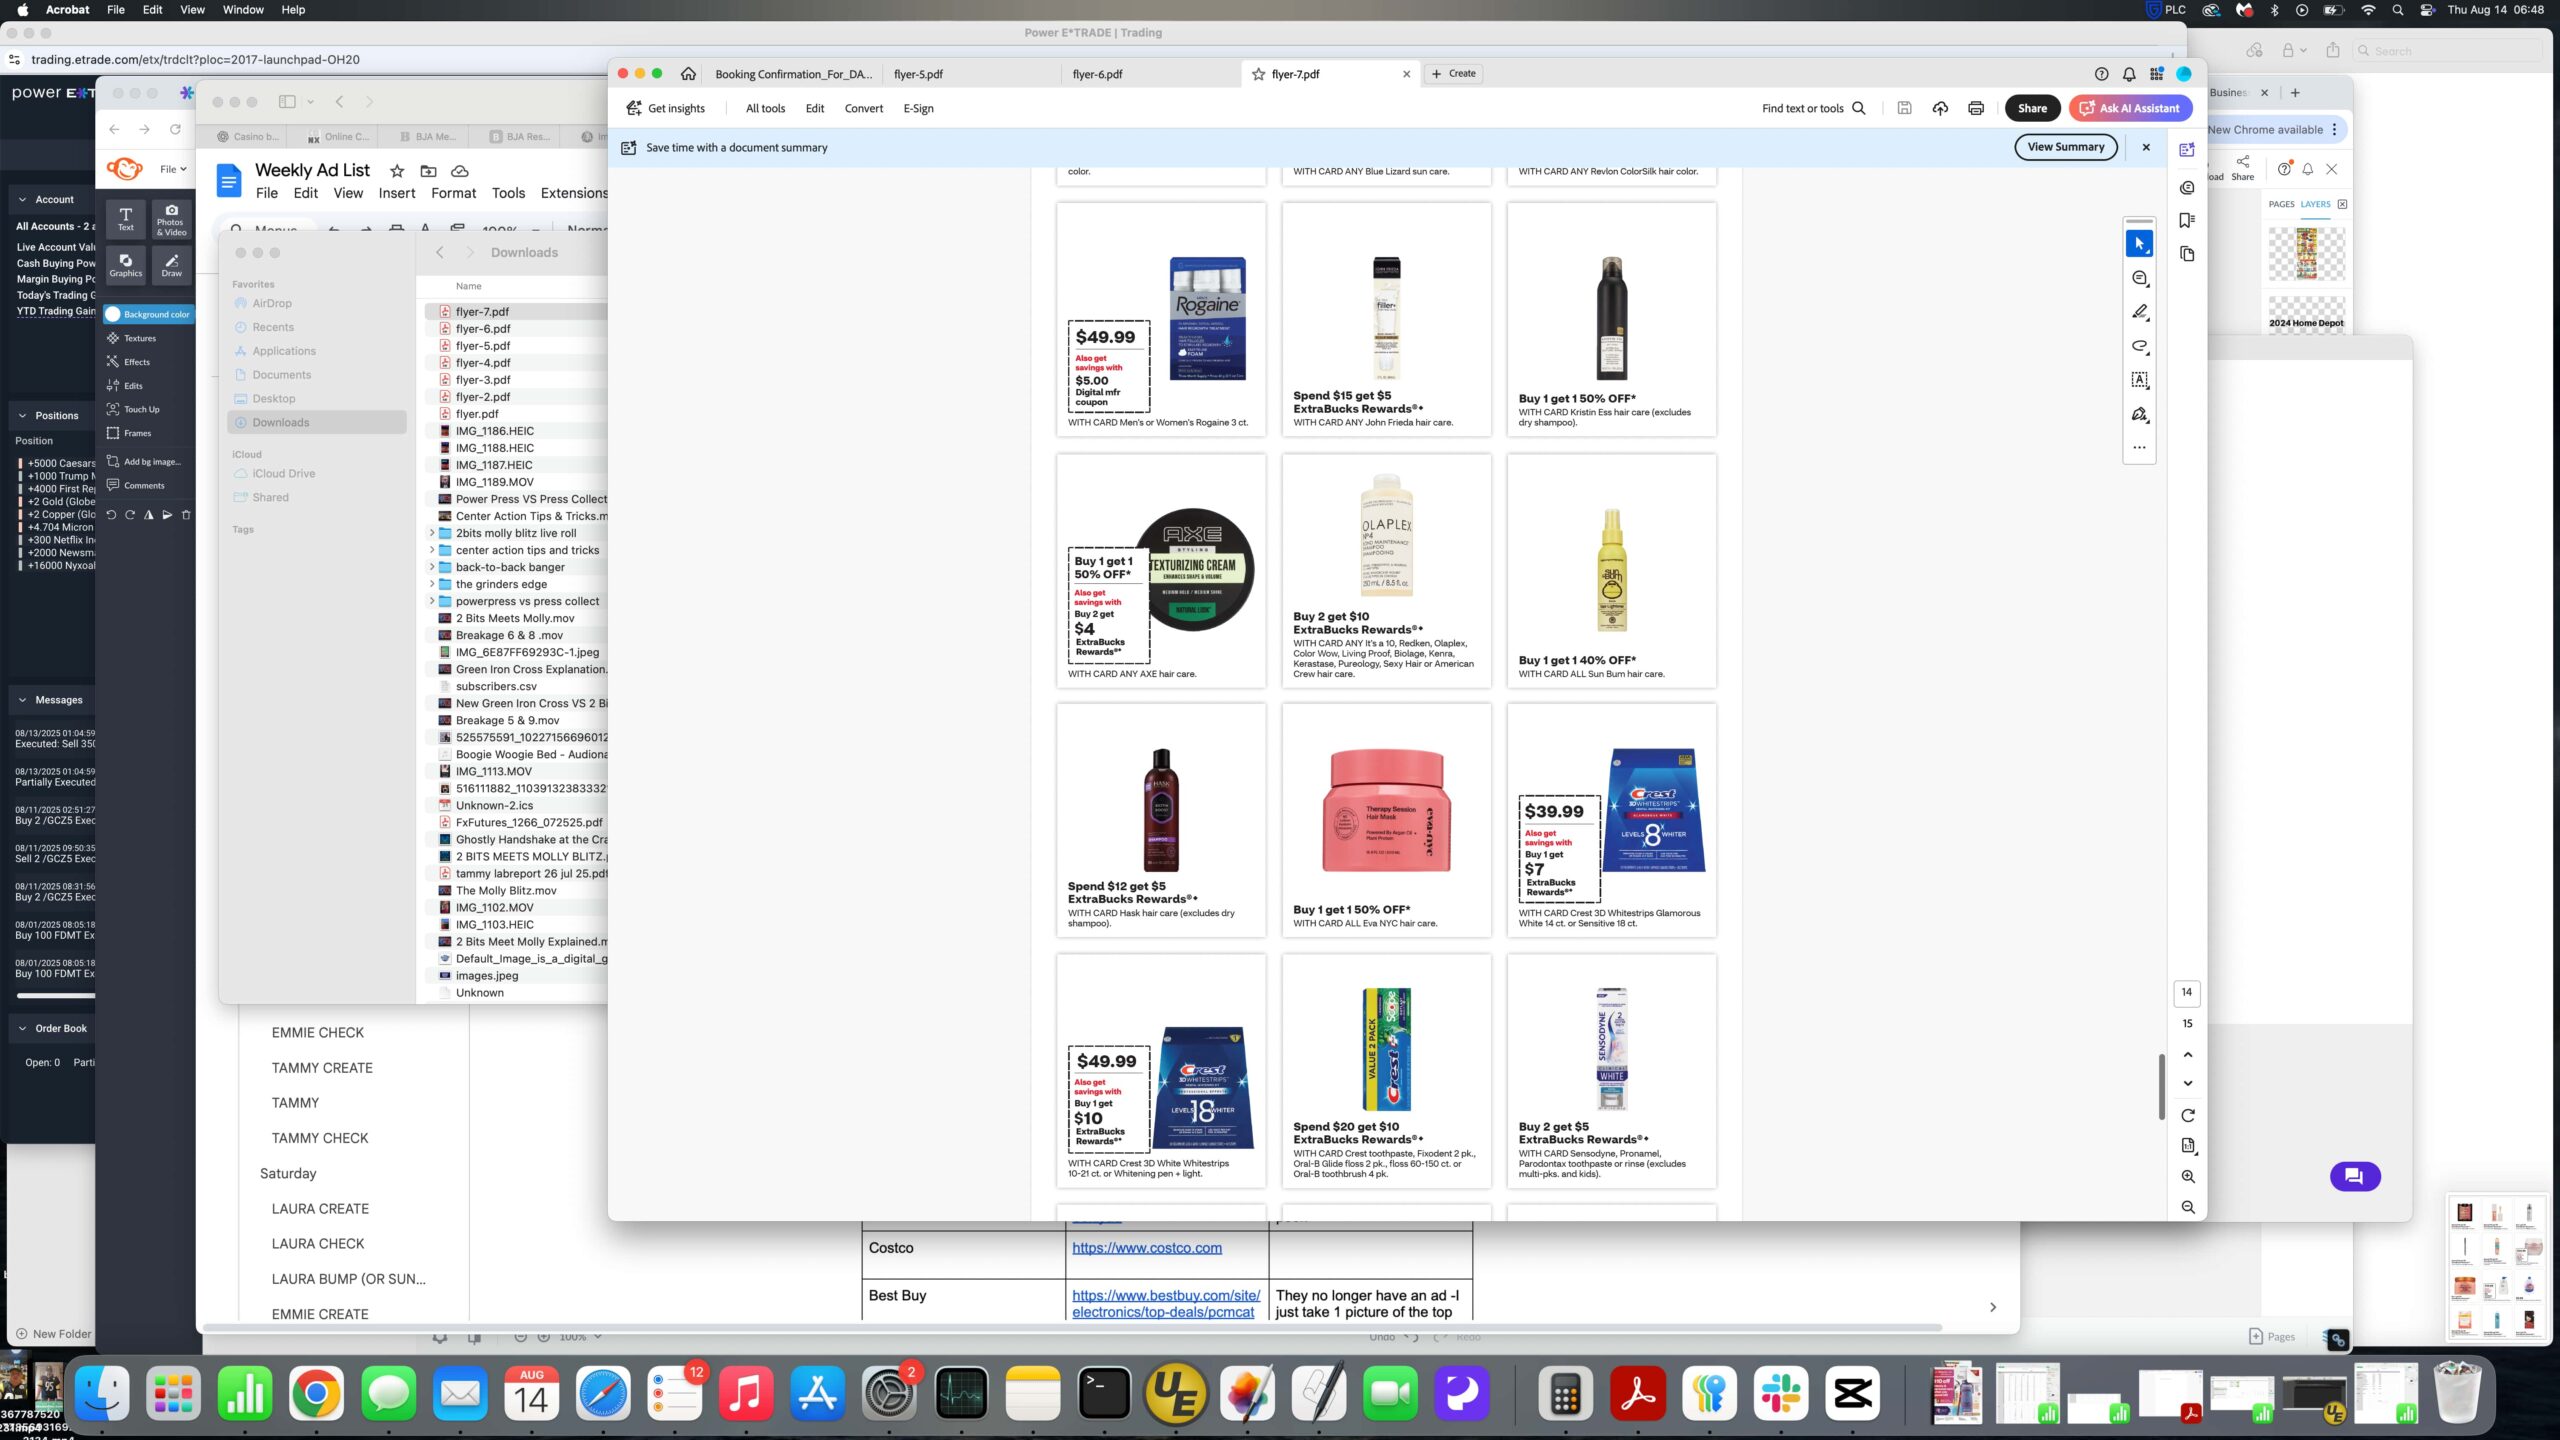This screenshot has height=1440, width=2560.
Task: Toggle the sidebar button in Safari window
Action: click(x=287, y=101)
